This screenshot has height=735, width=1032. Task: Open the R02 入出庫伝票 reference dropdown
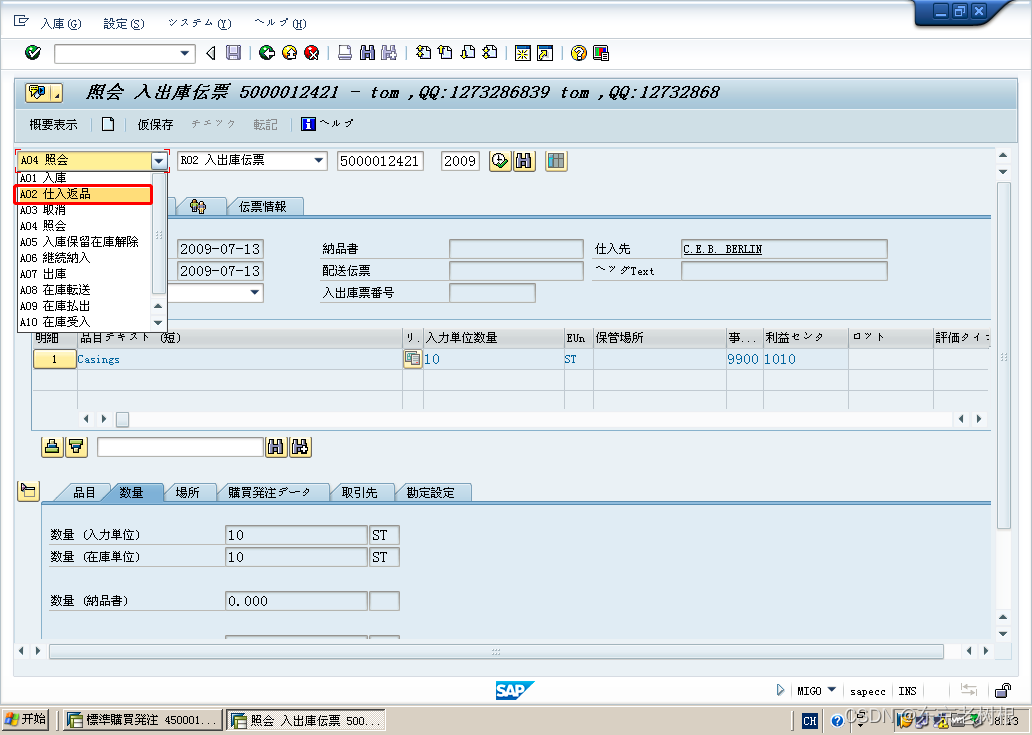click(319, 160)
